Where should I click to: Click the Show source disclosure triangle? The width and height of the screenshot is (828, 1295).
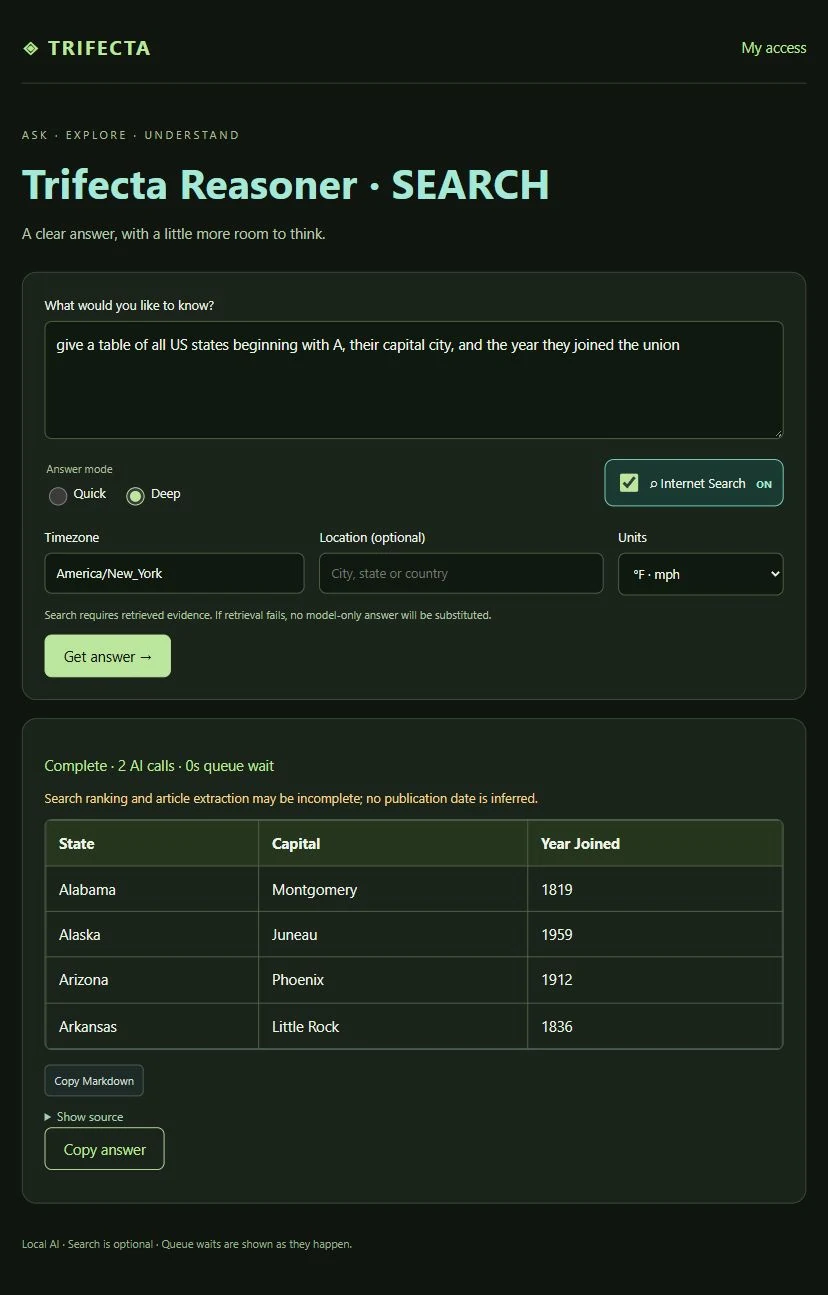(48, 1117)
